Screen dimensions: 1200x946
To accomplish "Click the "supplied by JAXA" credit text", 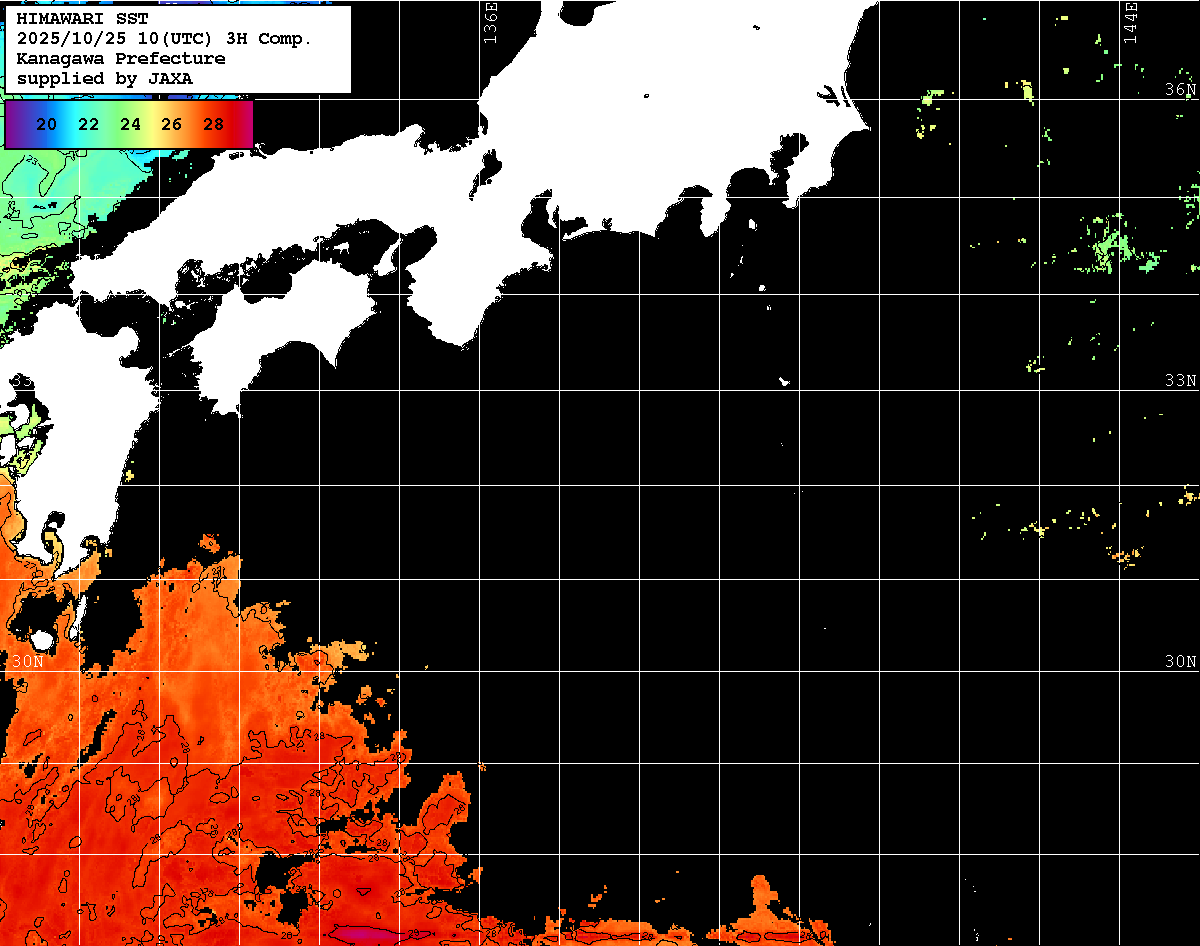I will (104, 78).
